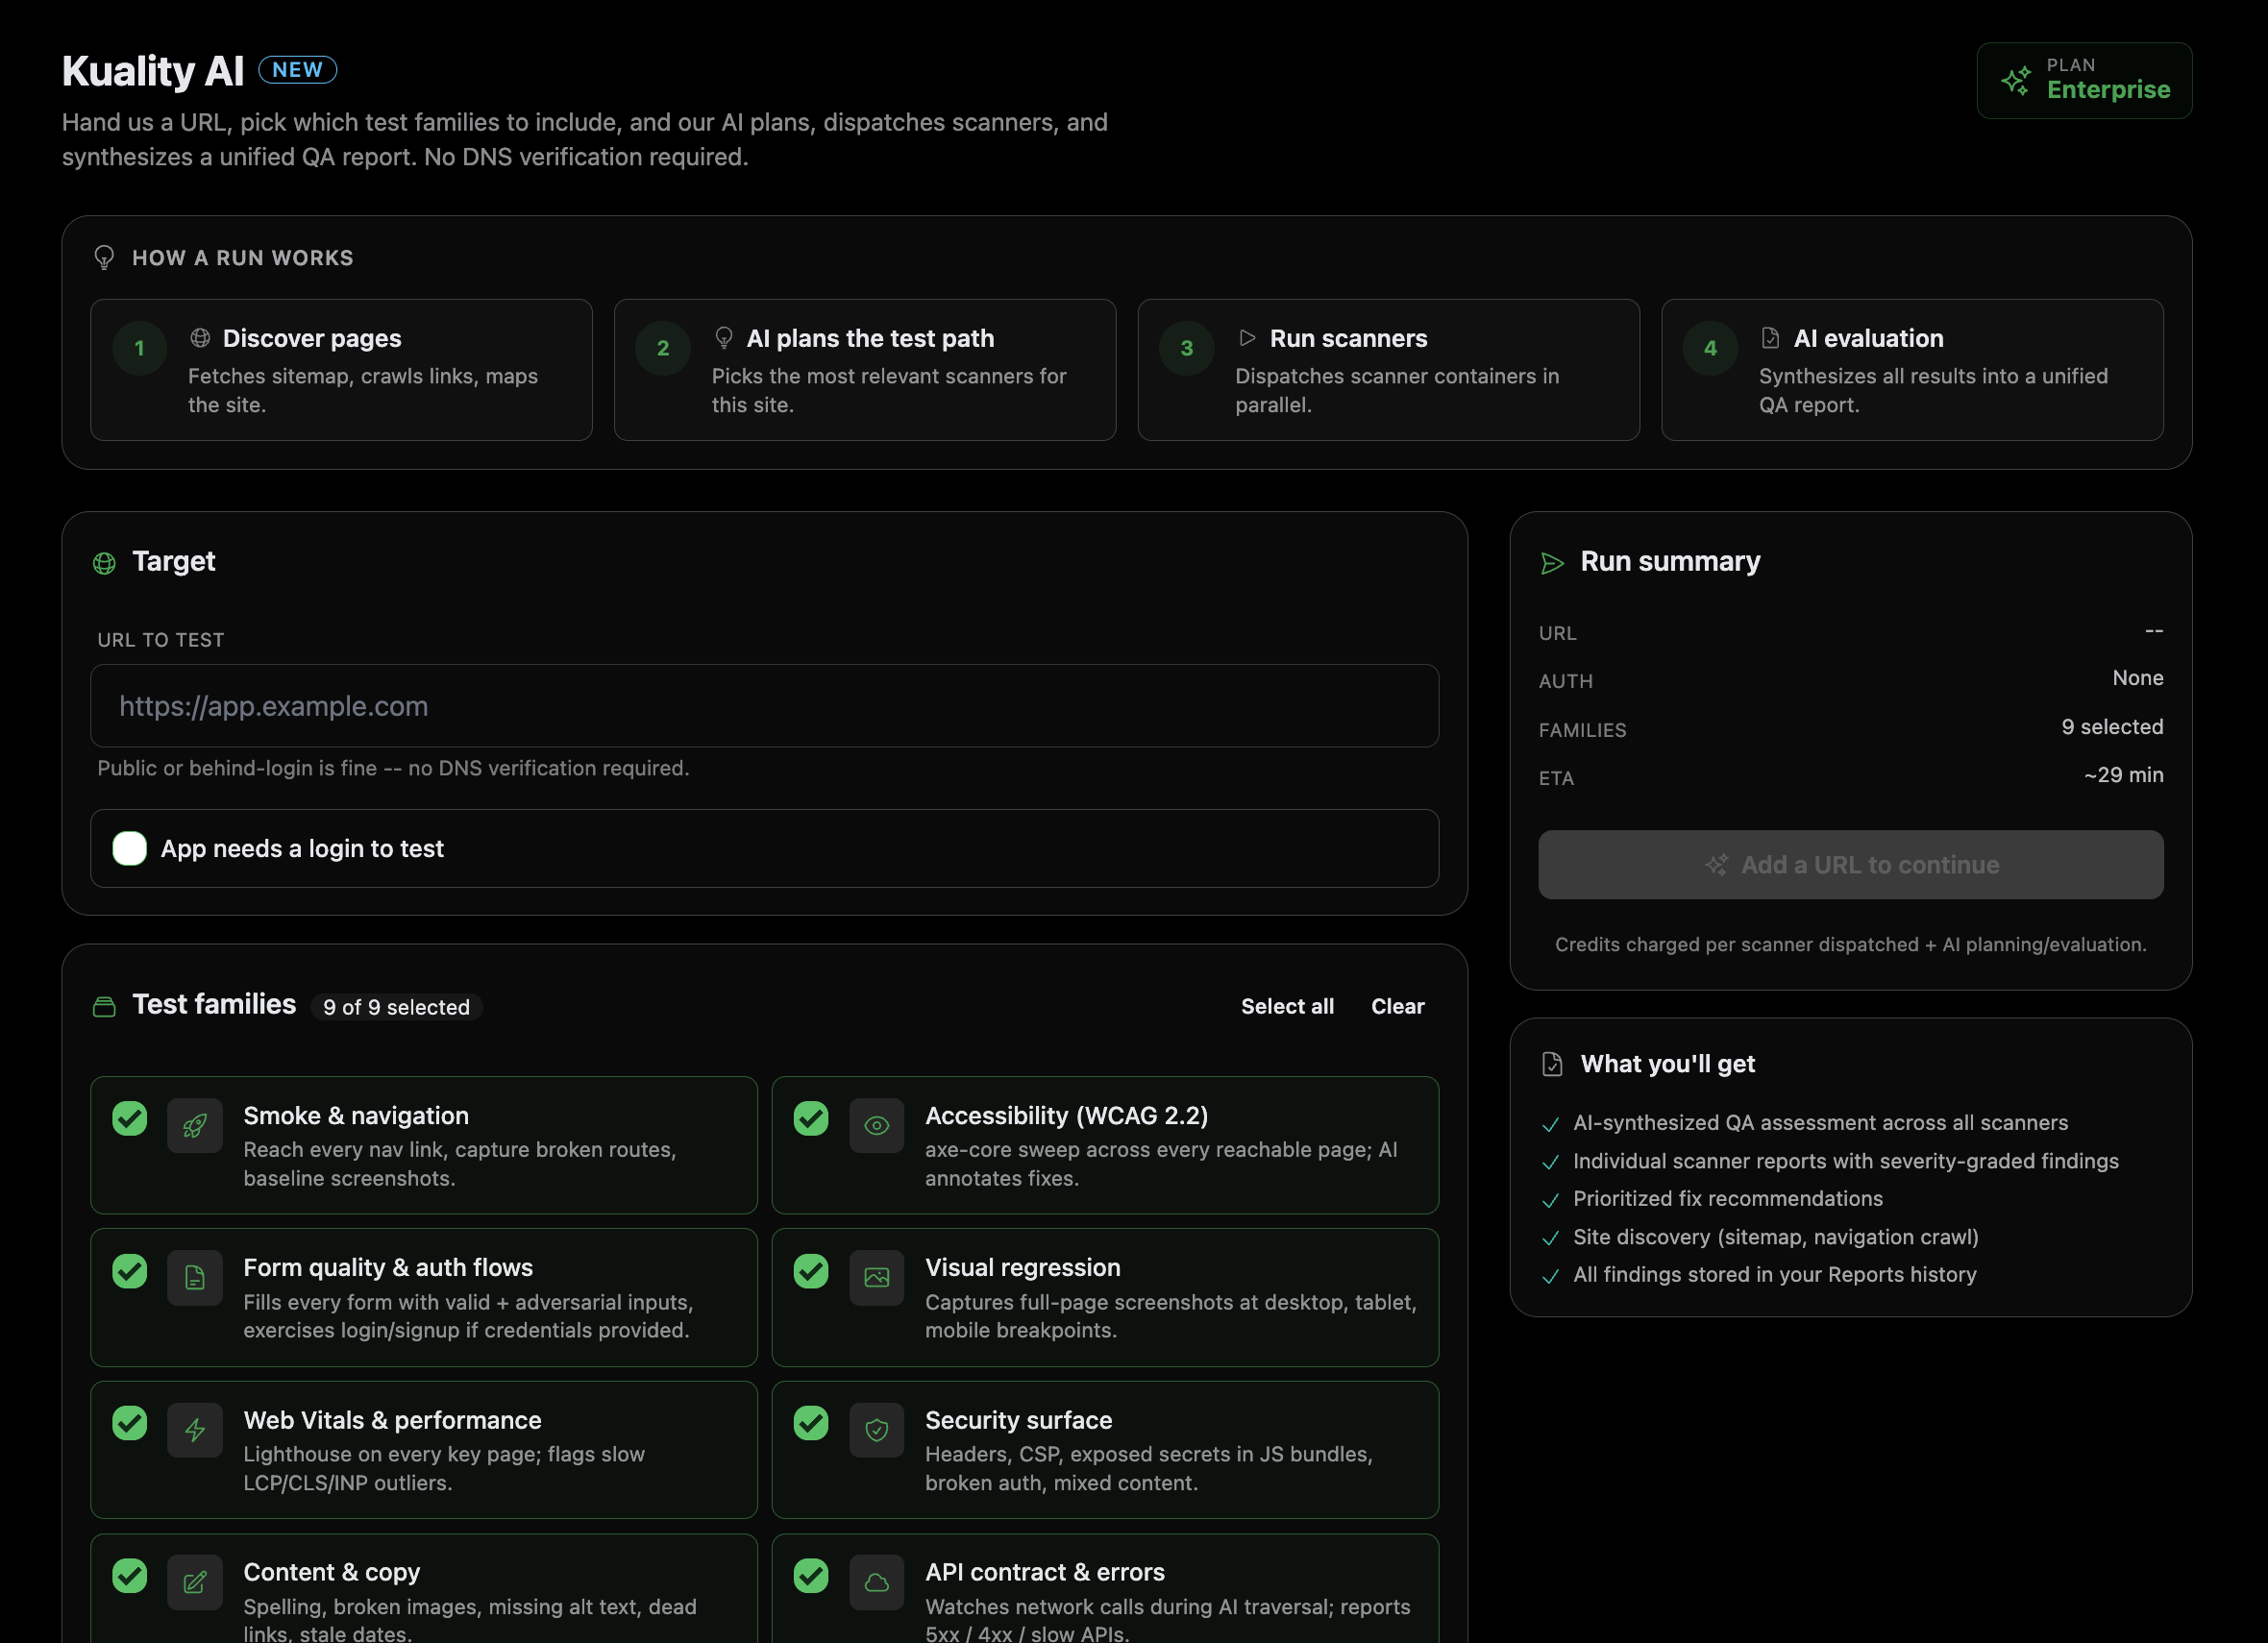Click Clear to deselect test families
This screenshot has width=2268, height=1643.
pyautogui.click(x=1397, y=1006)
